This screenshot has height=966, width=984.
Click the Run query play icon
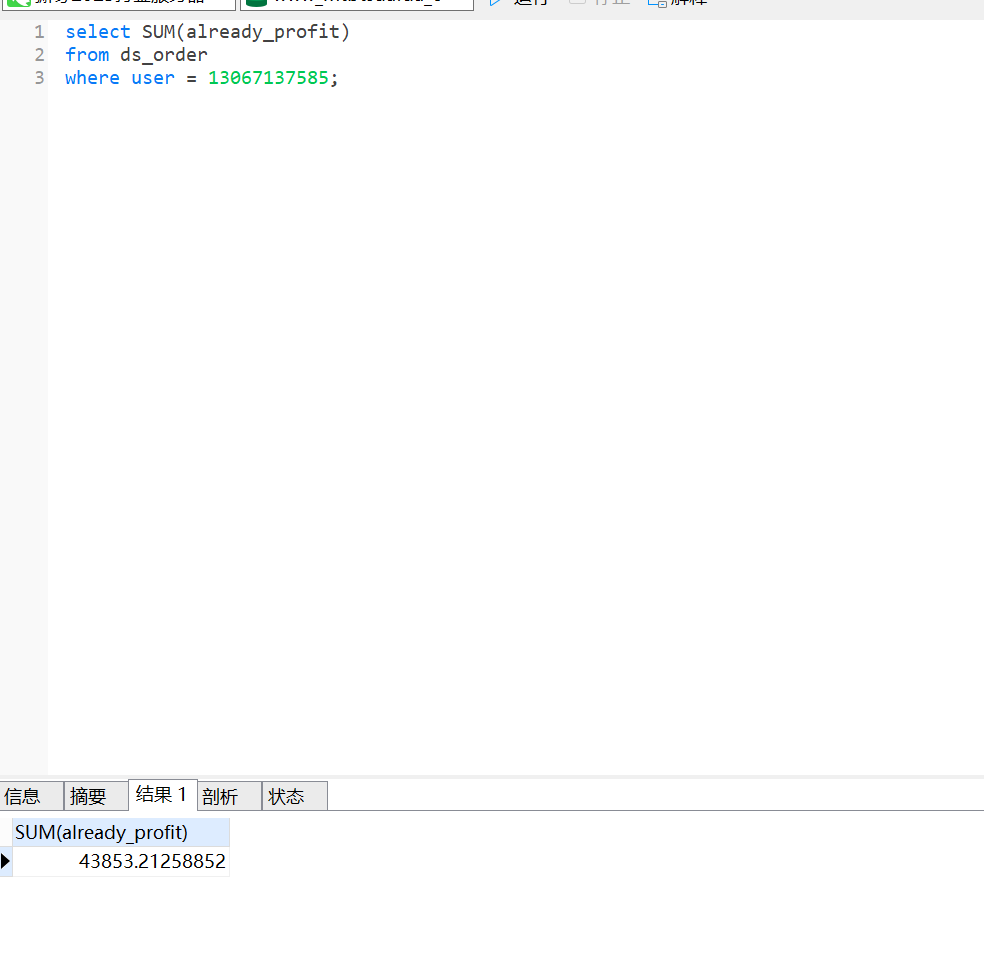pos(495,3)
